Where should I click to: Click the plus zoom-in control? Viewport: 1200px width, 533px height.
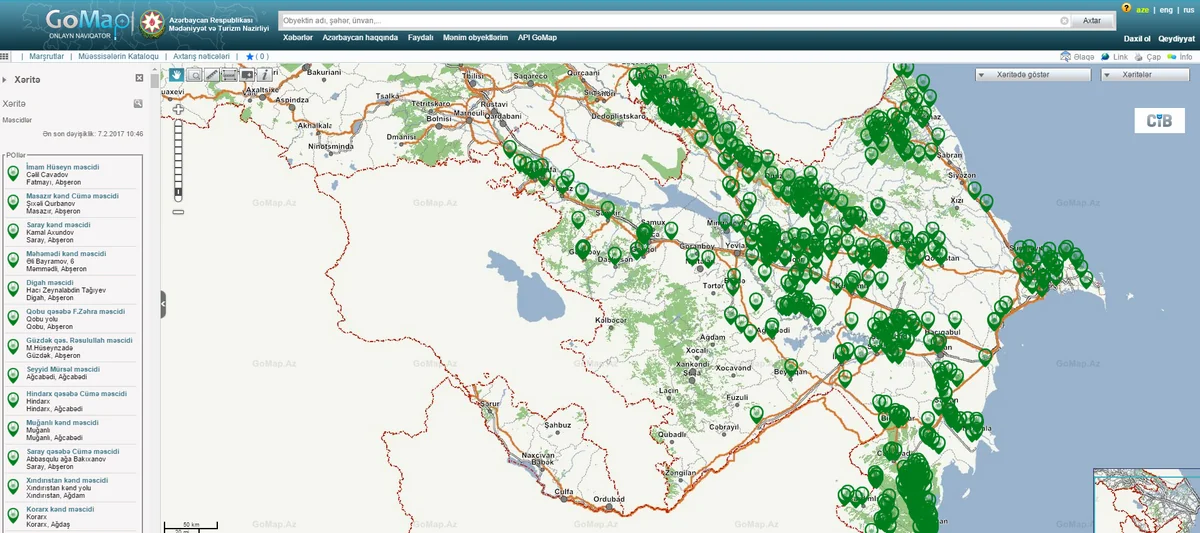(178, 109)
